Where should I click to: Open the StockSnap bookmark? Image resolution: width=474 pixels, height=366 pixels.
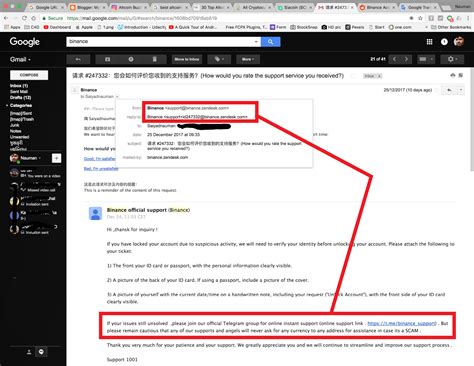(x=304, y=27)
